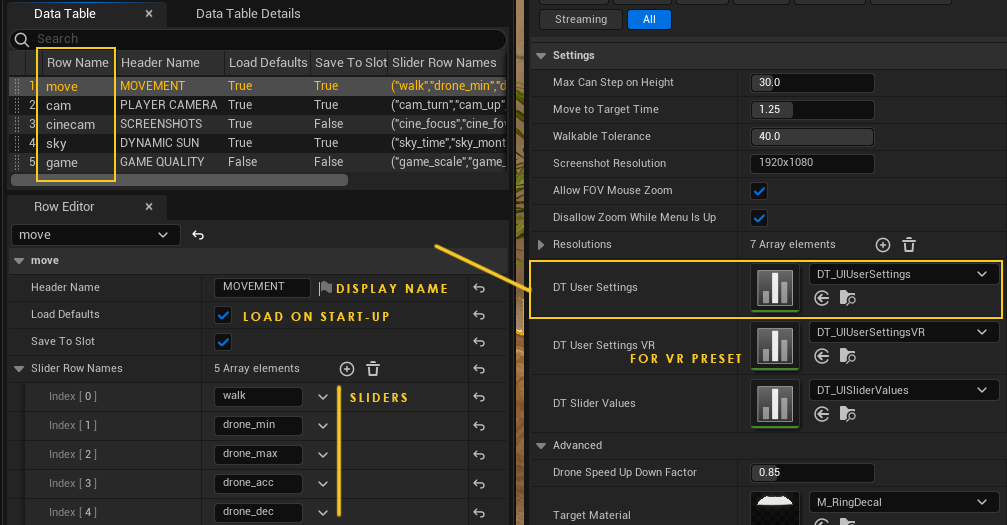
Task: Collapse the Settings section
Action: point(541,56)
